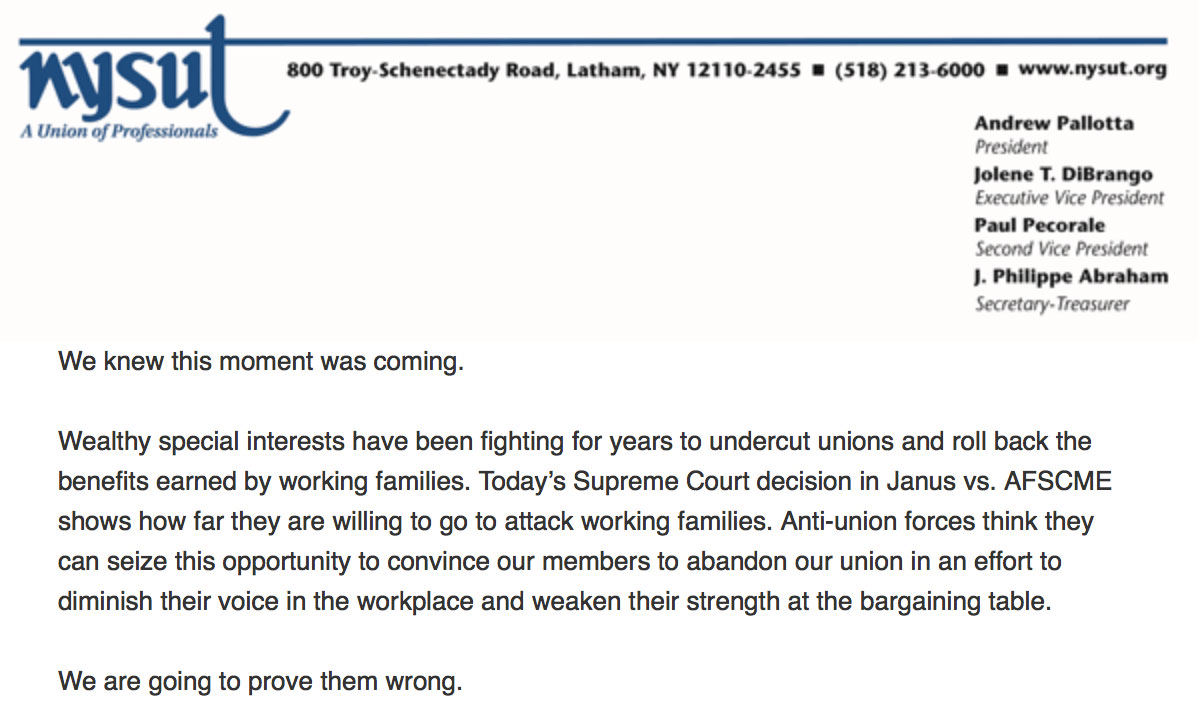
Task: Select the name Jolene T. DiBrango
Action: pyautogui.click(x=1063, y=174)
